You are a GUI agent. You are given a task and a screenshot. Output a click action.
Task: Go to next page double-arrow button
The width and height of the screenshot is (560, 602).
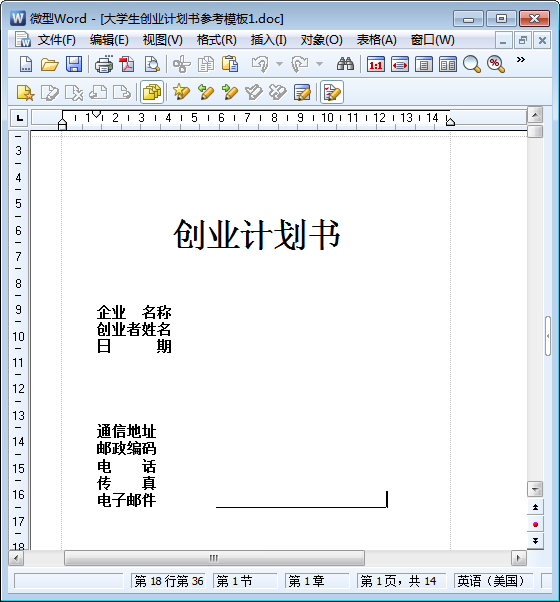[535, 541]
